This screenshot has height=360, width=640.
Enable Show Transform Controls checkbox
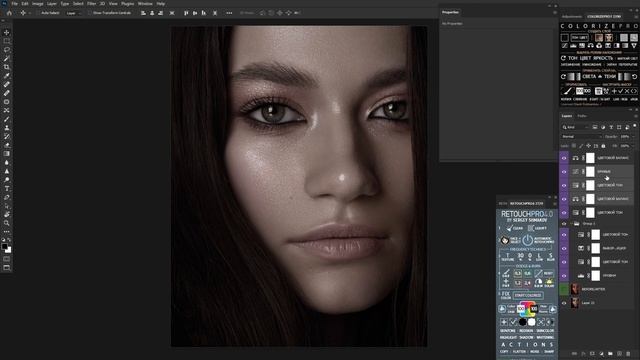90,13
